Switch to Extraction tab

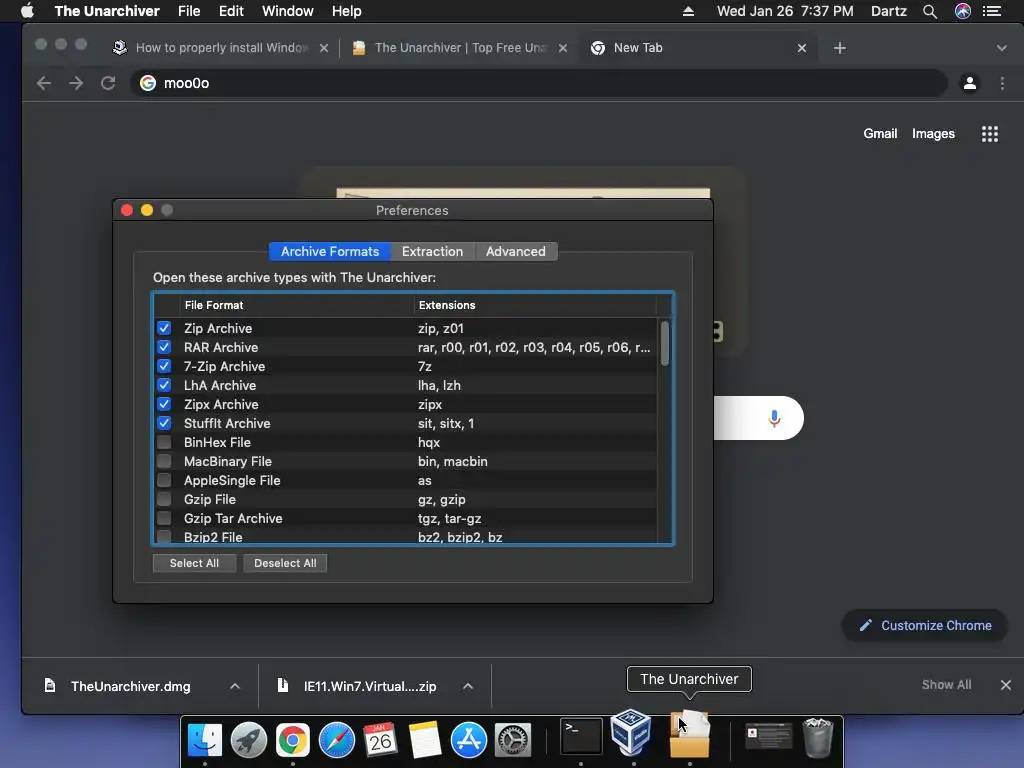[x=432, y=251]
